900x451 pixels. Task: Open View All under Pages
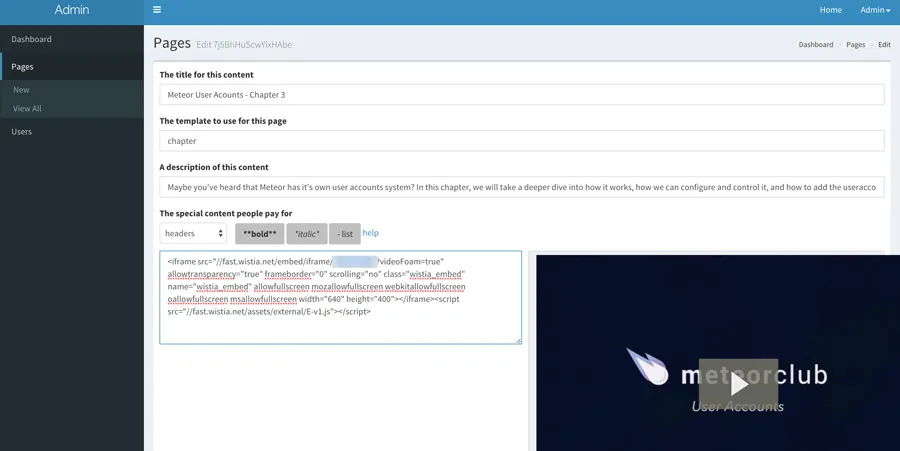click(x=27, y=108)
